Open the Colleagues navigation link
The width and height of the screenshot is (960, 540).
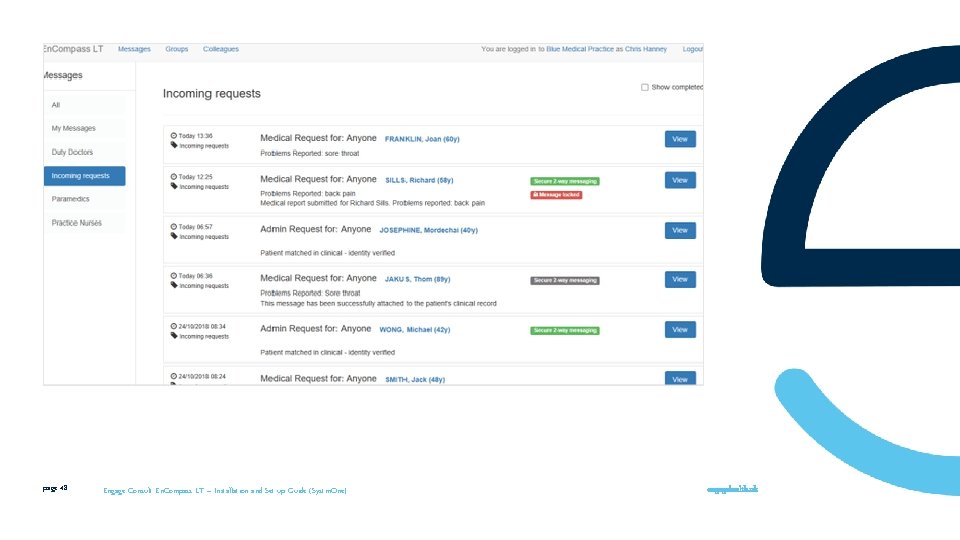pyautogui.click(x=220, y=49)
